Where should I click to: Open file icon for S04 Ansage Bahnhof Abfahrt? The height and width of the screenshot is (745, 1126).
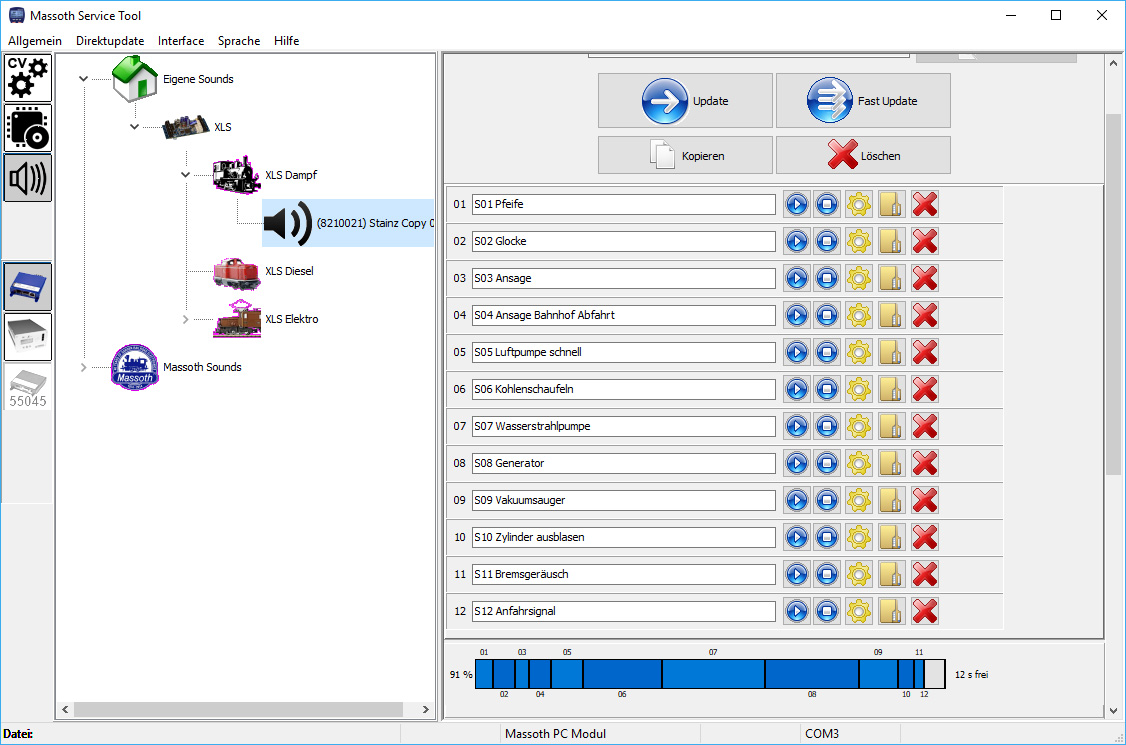890,315
